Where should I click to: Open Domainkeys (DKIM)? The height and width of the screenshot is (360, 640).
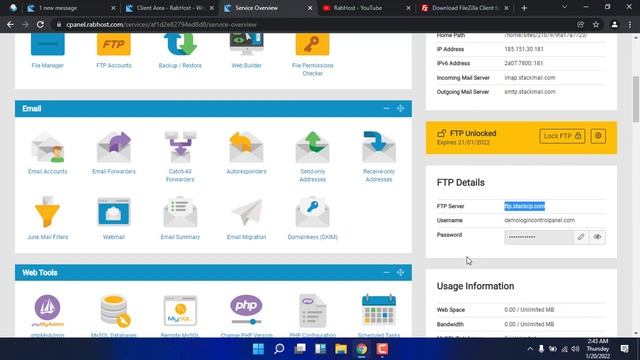click(312, 218)
